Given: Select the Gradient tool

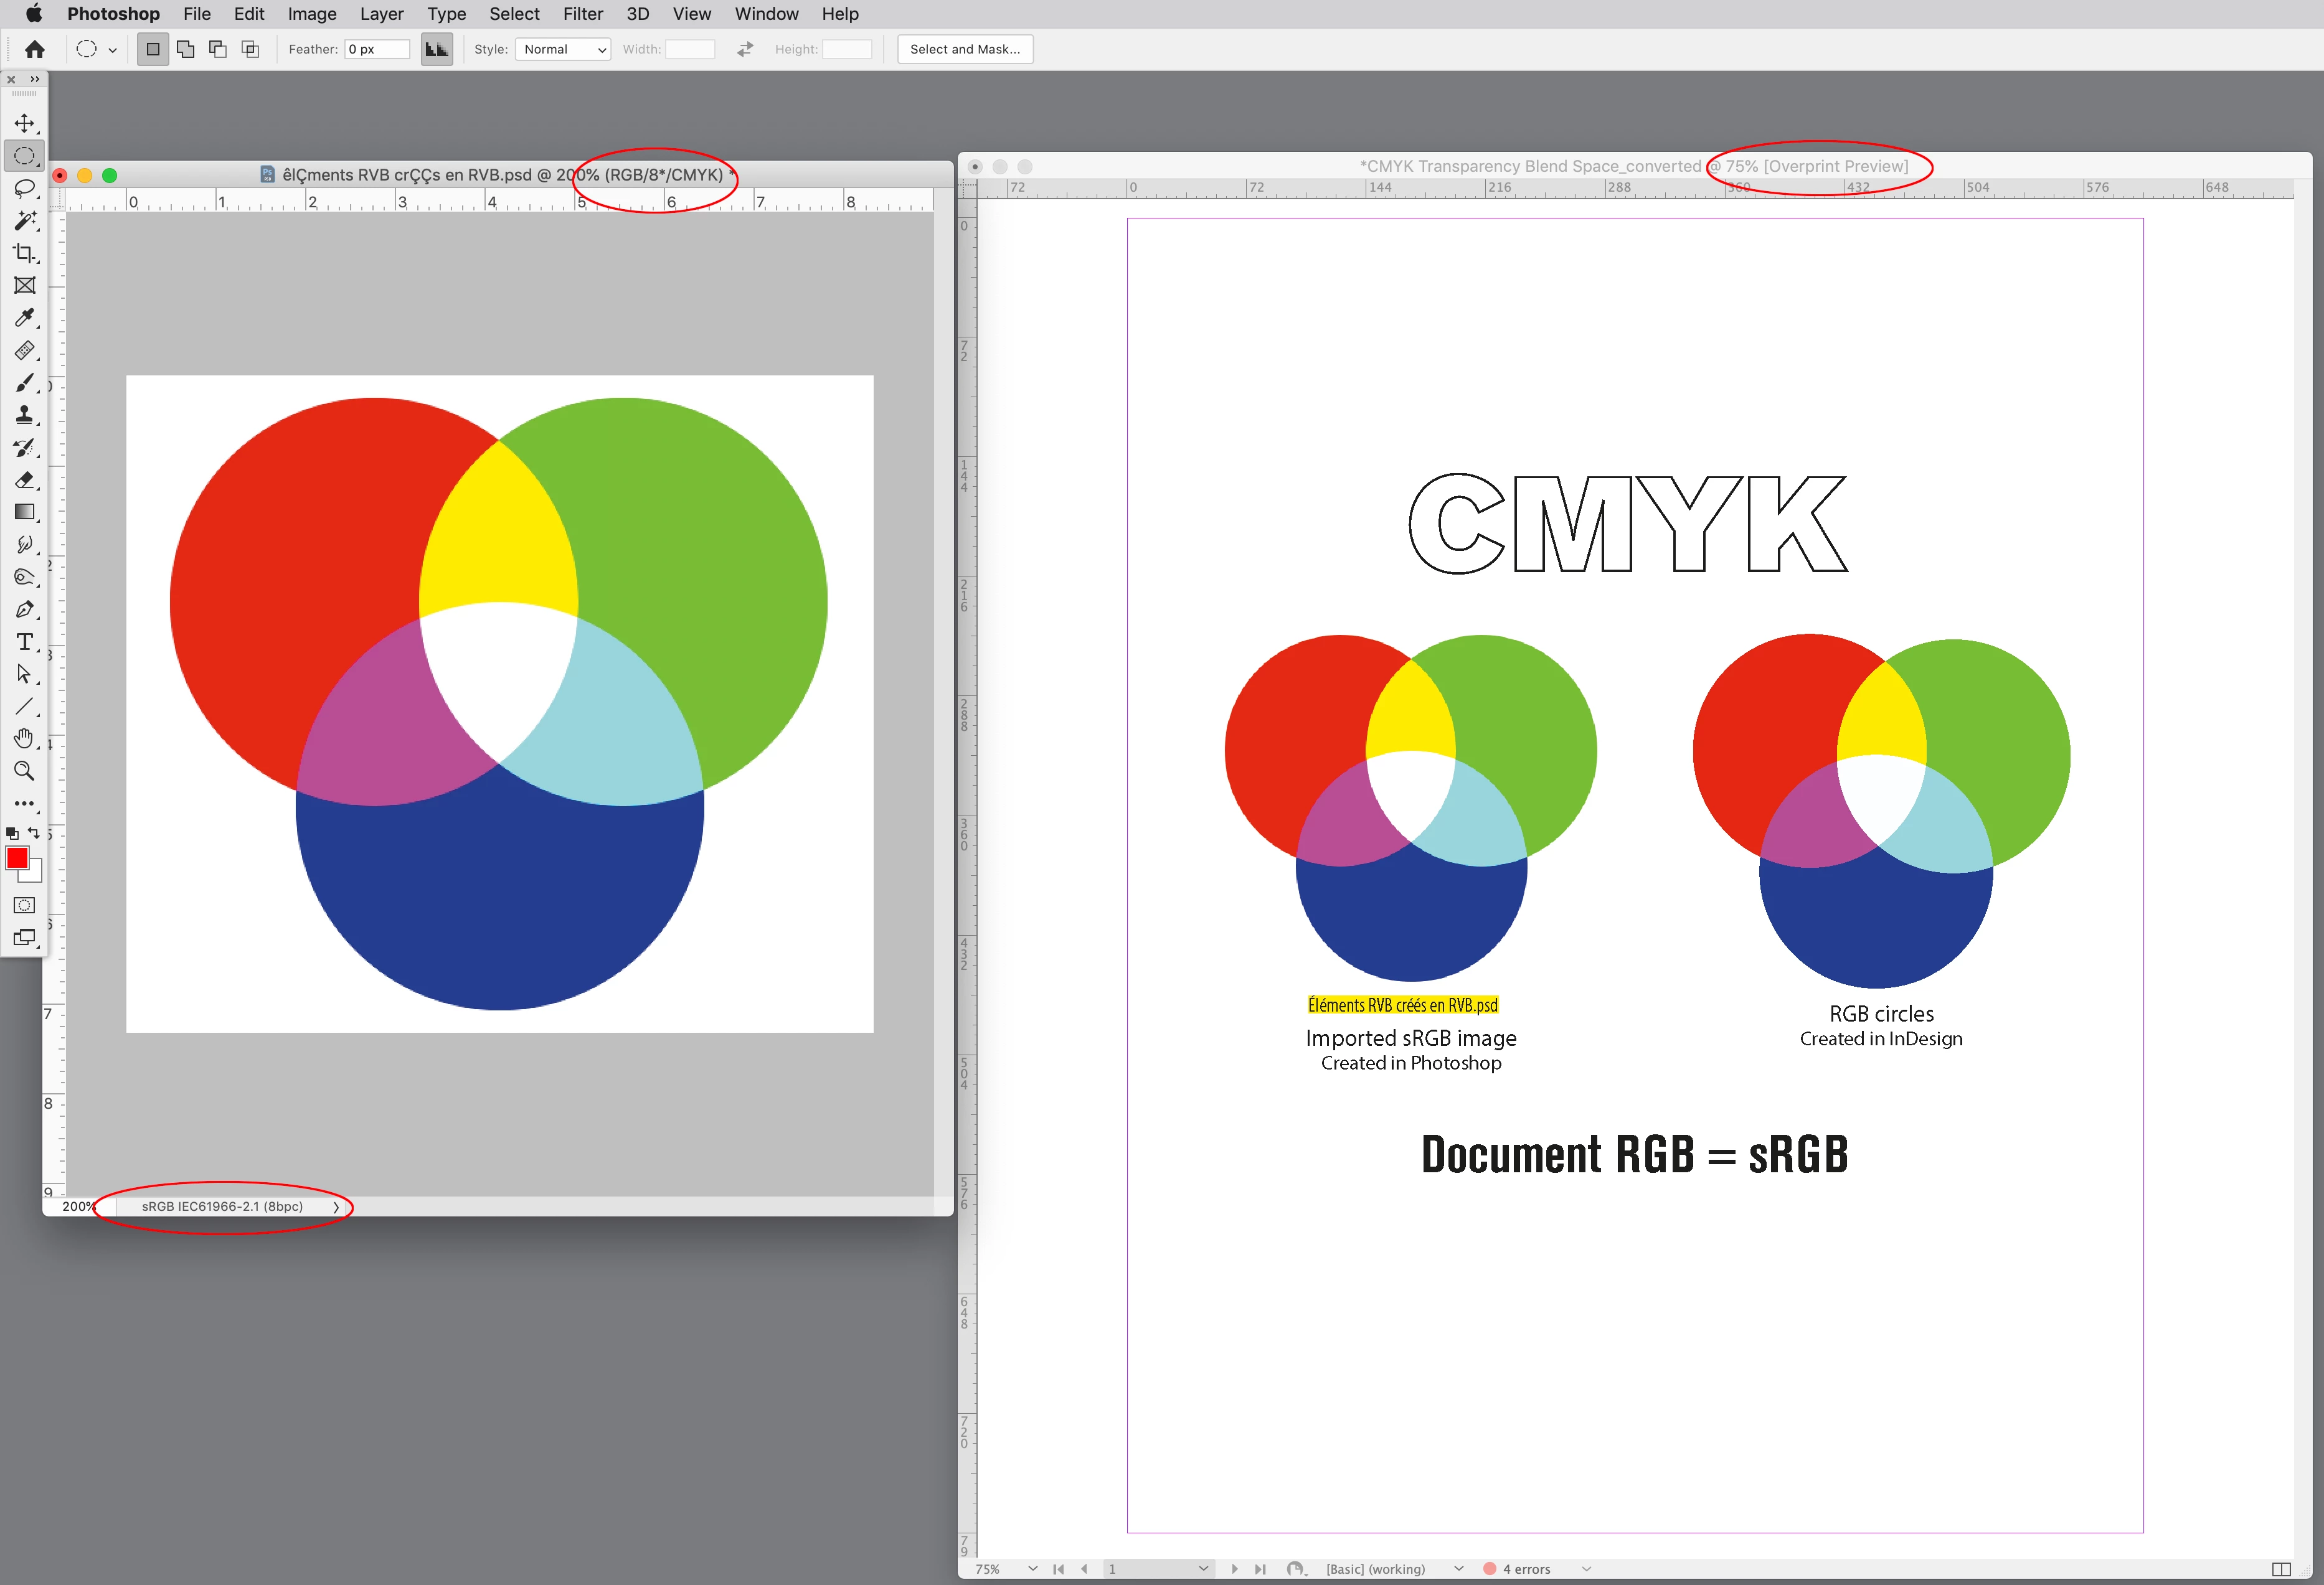Looking at the screenshot, I should point(24,512).
